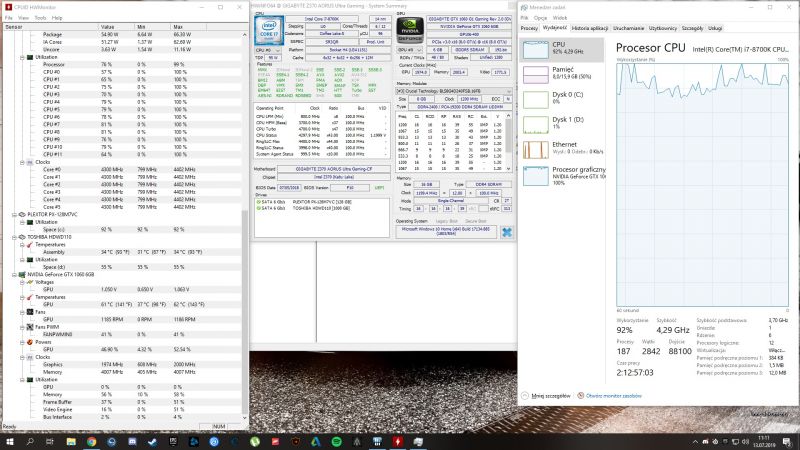Open Steam from the taskbar
This screenshot has height=450, width=800.
point(152,442)
